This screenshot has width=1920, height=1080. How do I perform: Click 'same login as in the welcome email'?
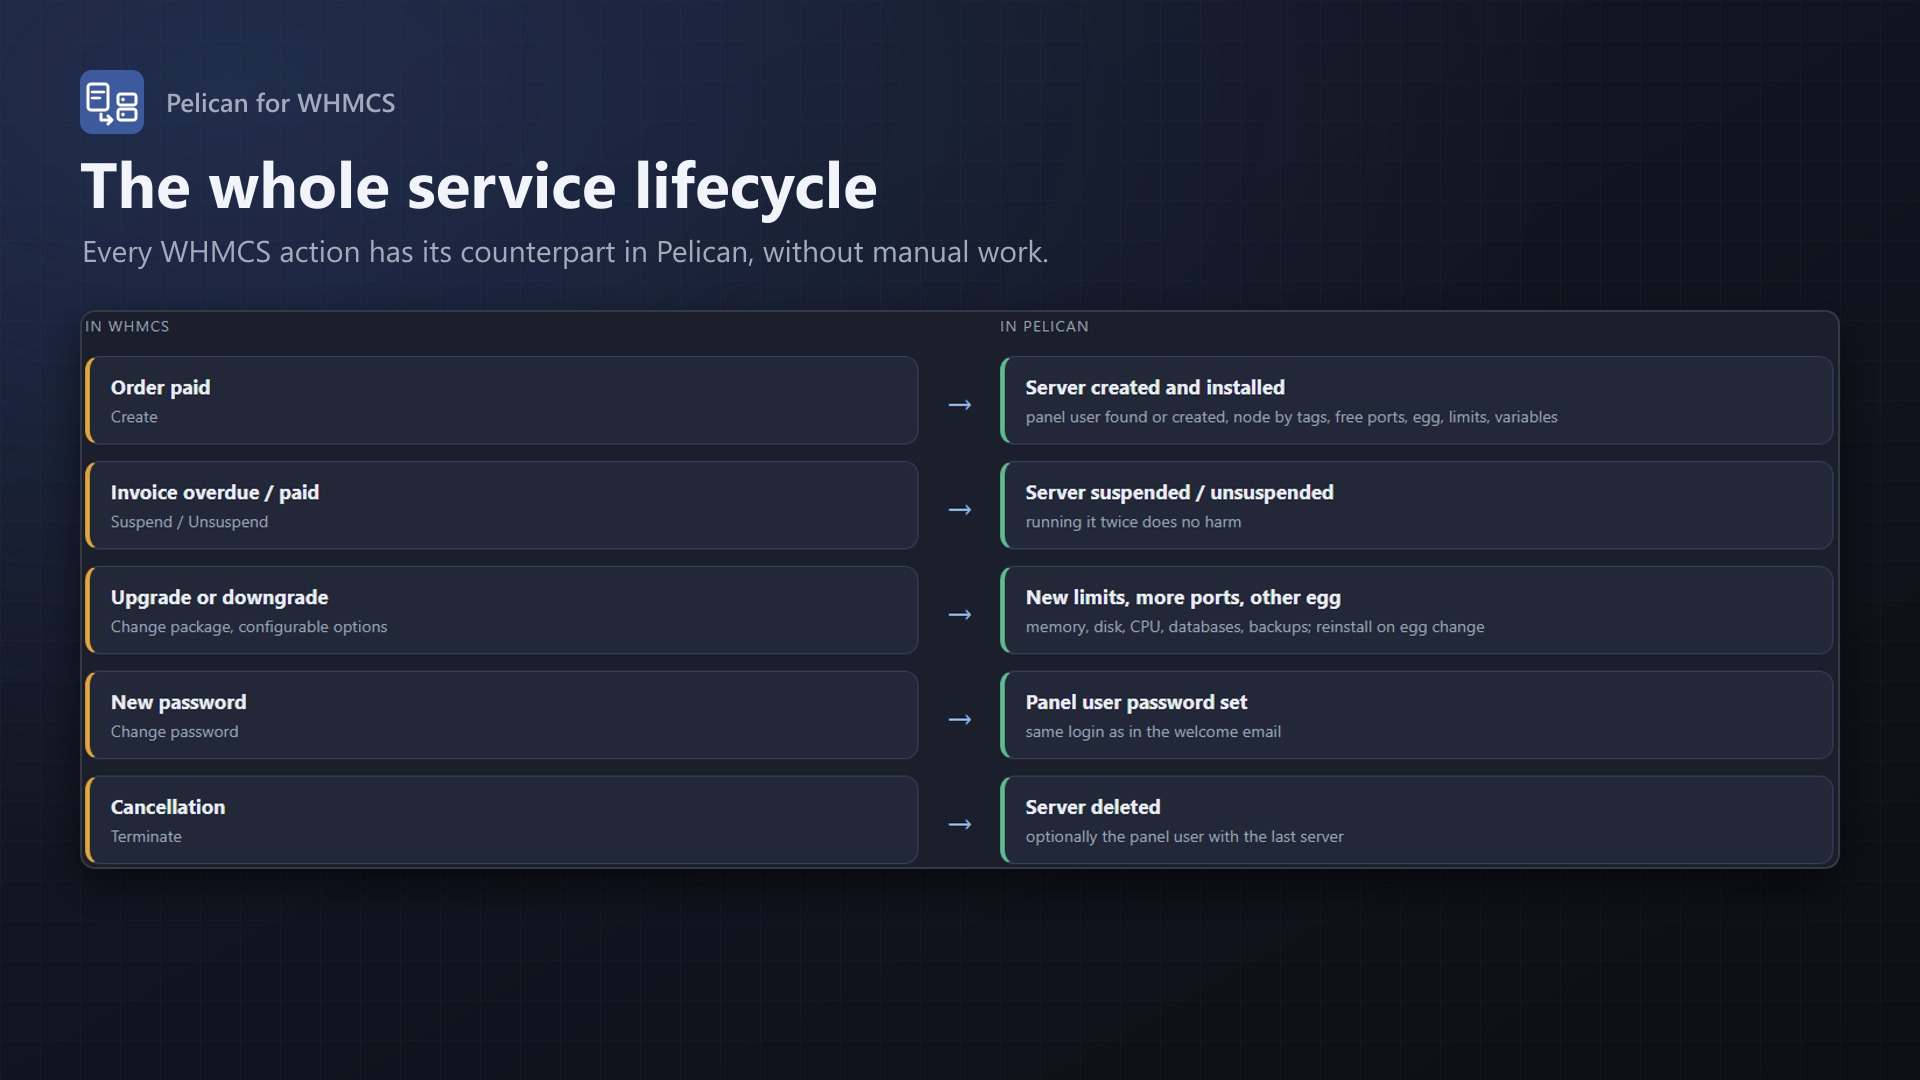coord(1153,732)
